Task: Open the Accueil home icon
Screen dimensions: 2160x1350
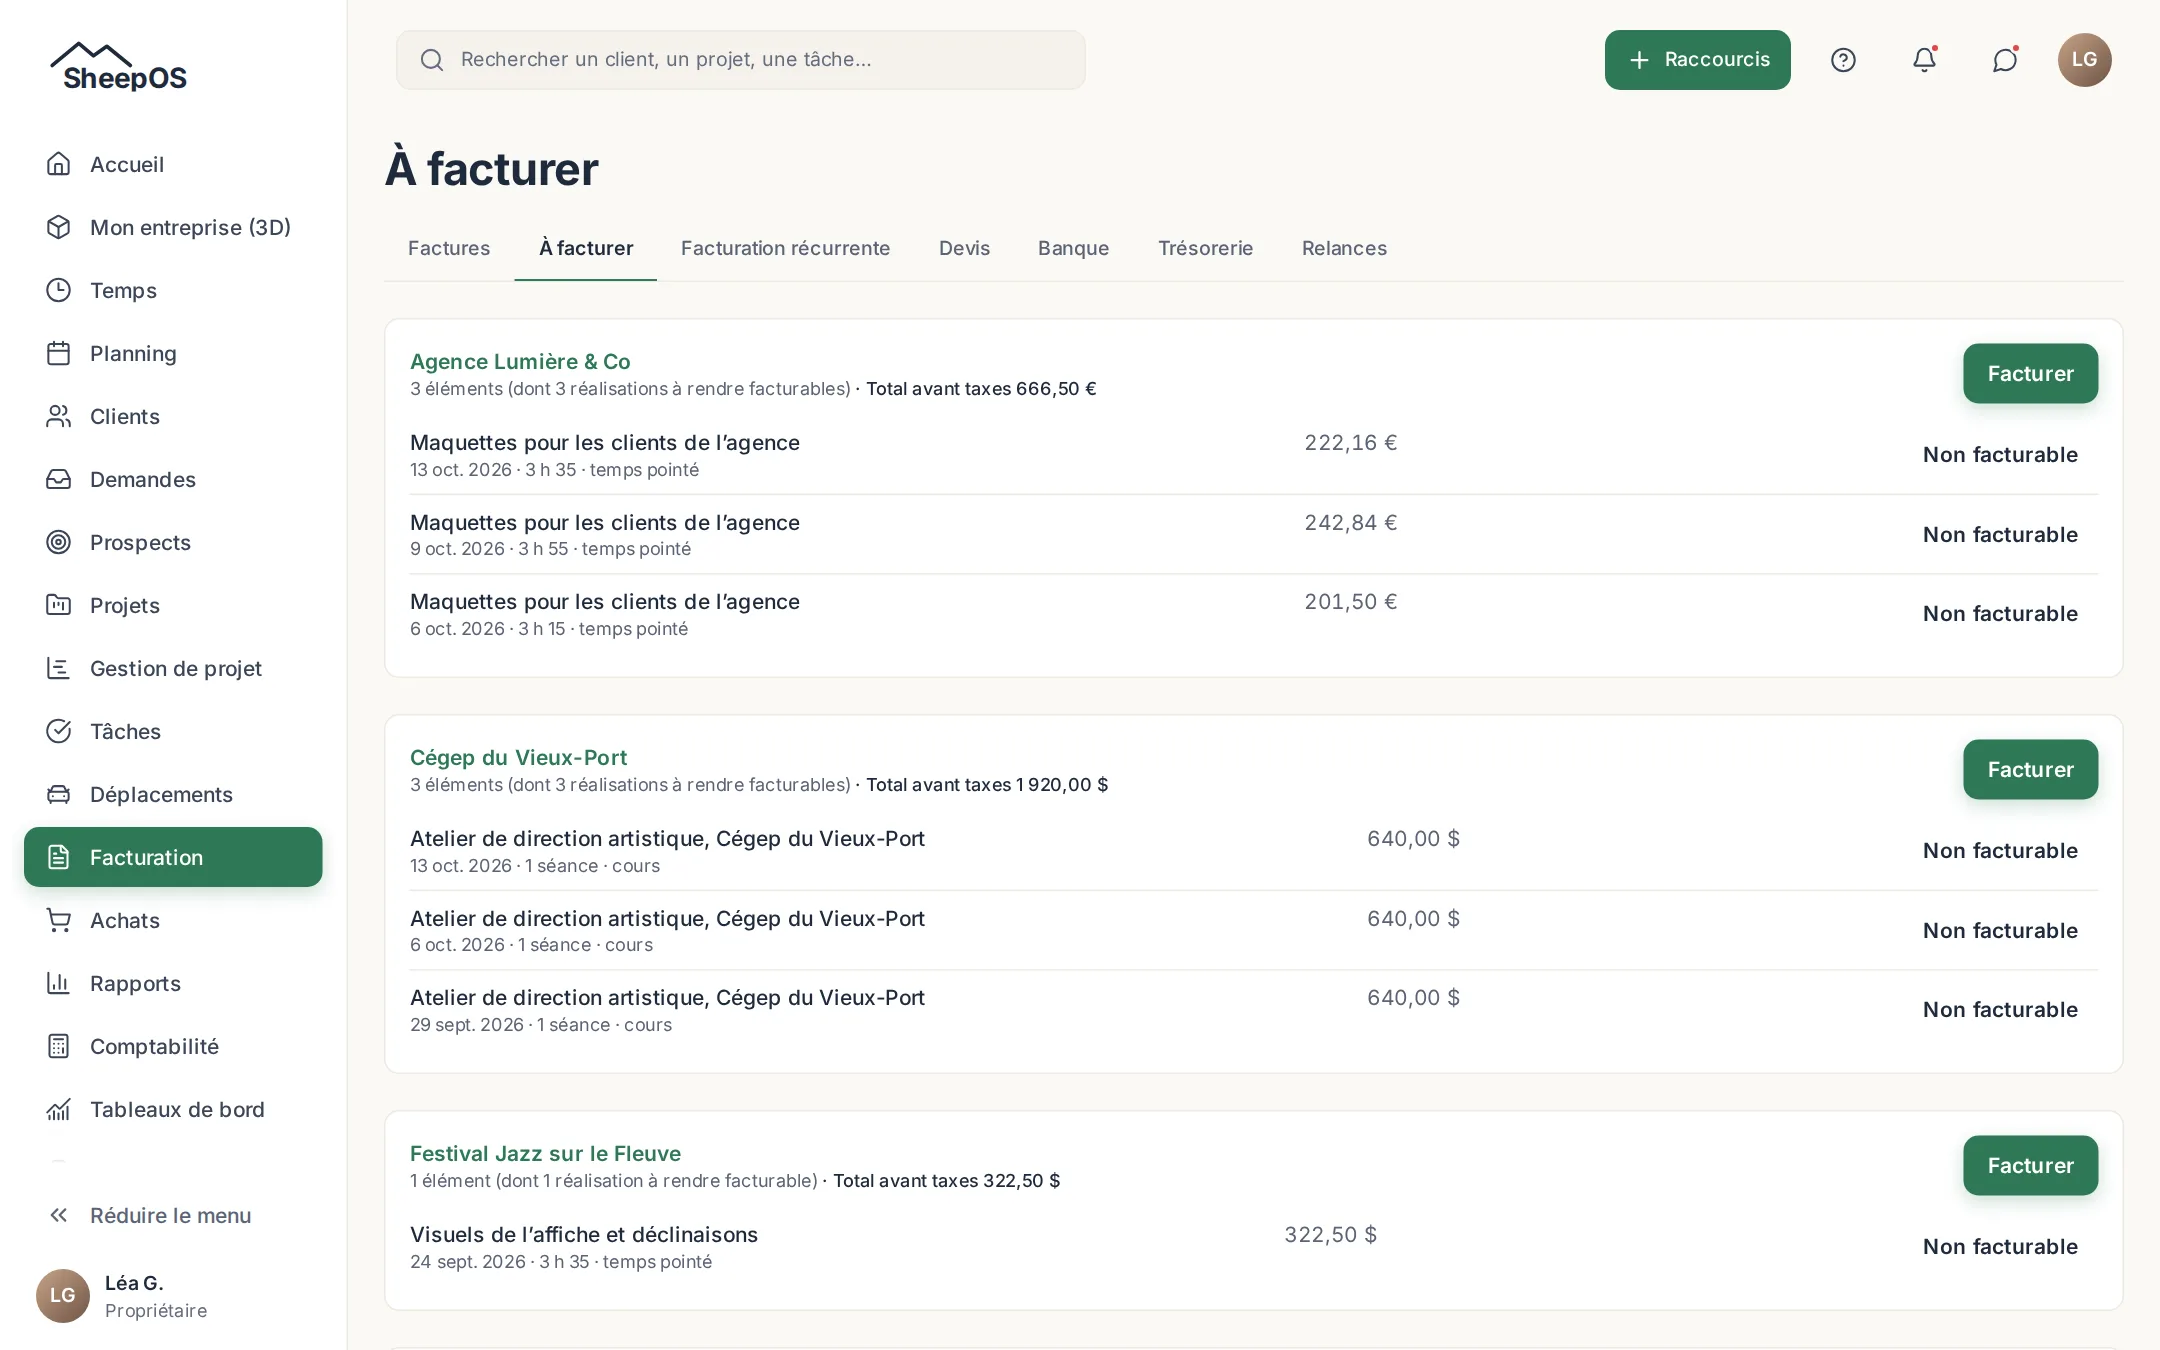Action: [59, 164]
